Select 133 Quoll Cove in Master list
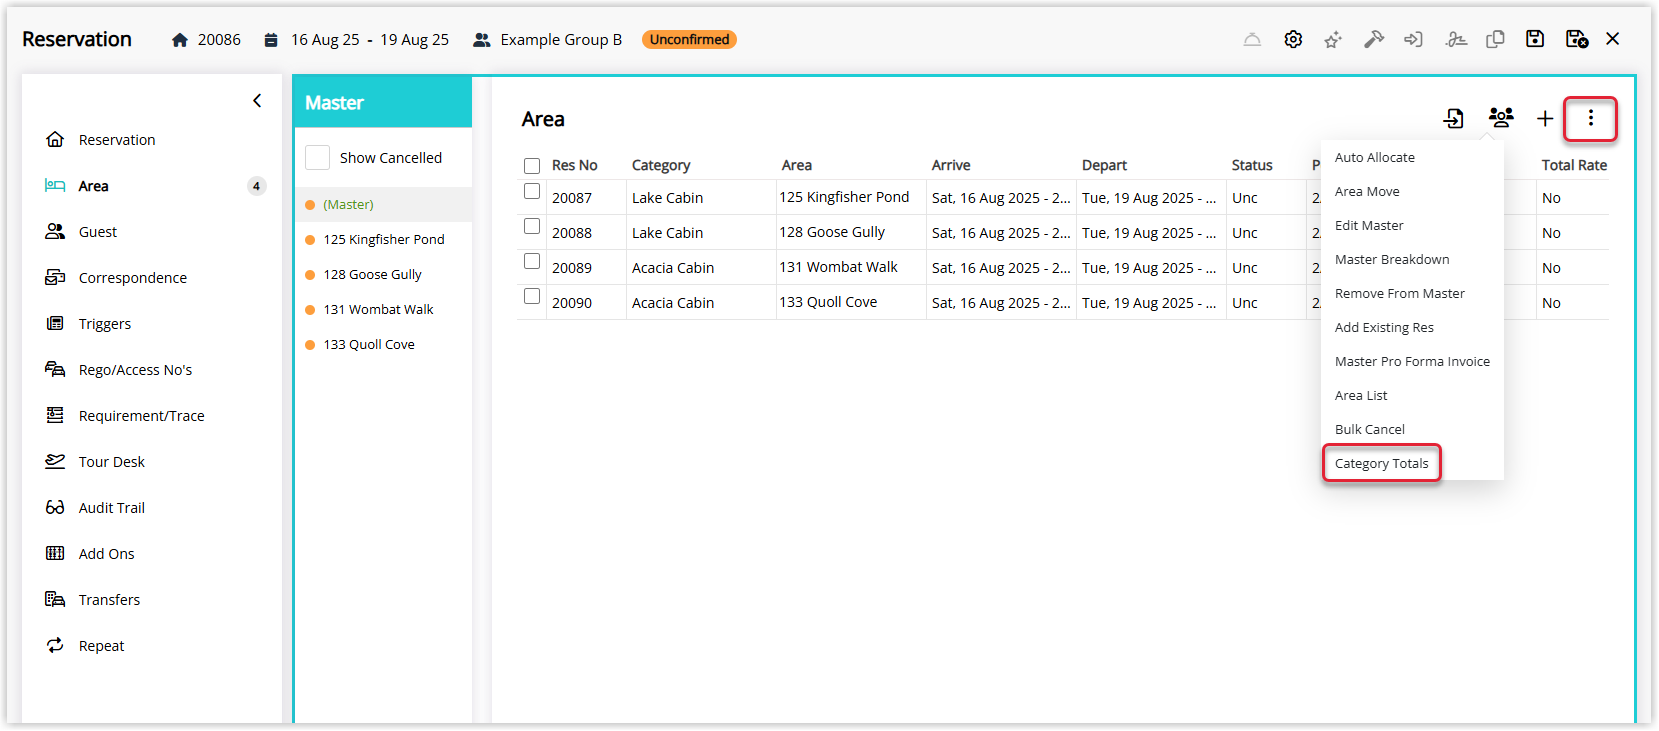This screenshot has width=1659, height=731. point(383,344)
